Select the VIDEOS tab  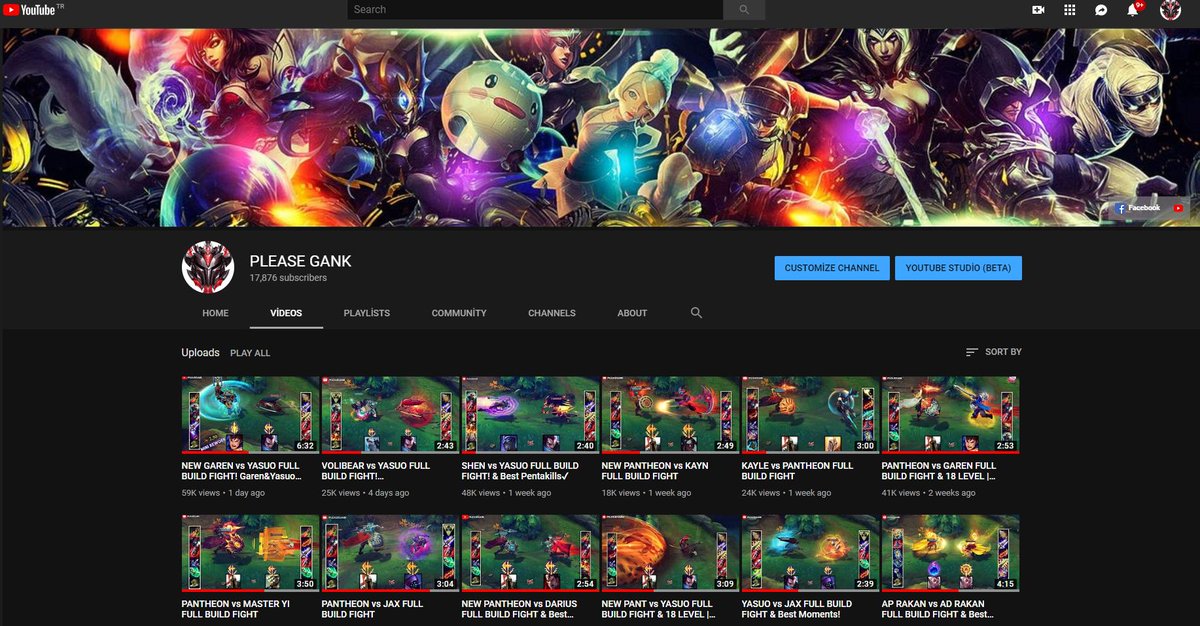pos(286,313)
